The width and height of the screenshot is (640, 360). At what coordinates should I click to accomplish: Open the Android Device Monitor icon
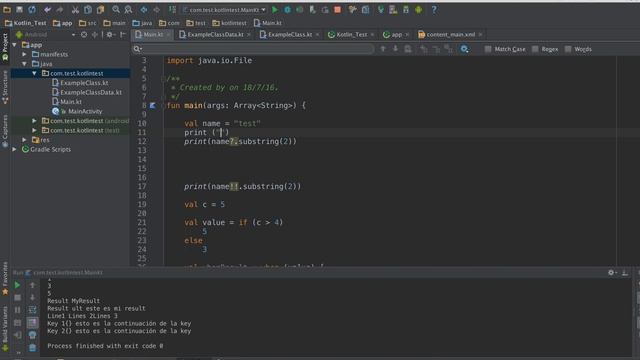pyautogui.click(x=418, y=9)
